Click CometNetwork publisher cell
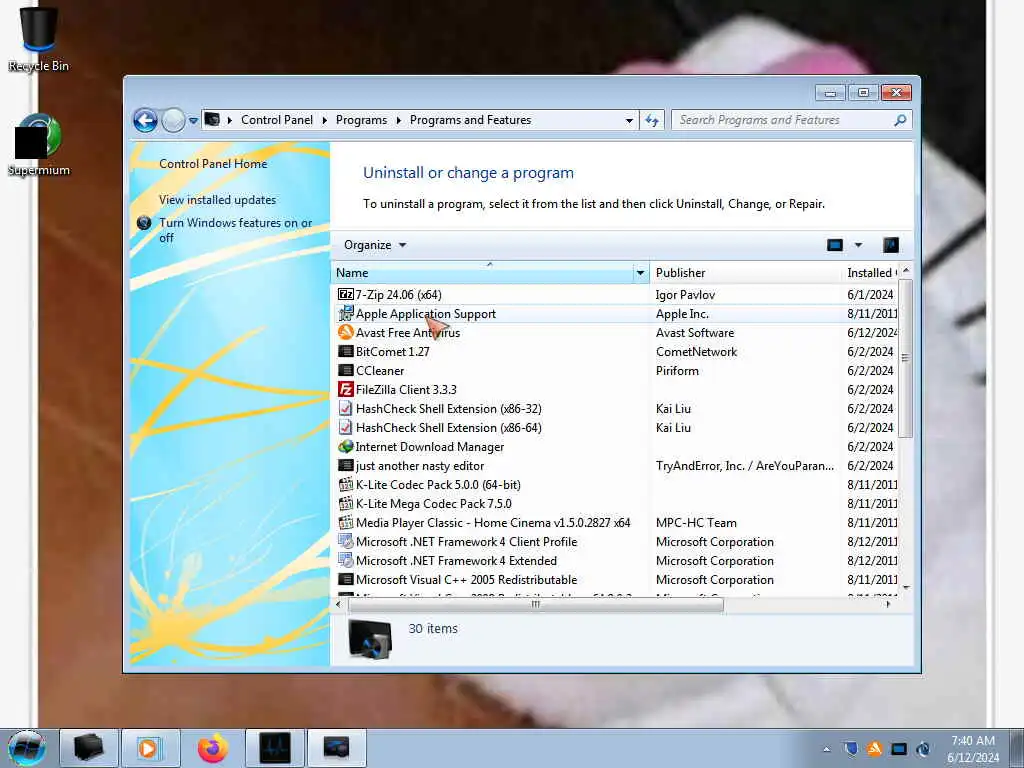 click(x=696, y=352)
